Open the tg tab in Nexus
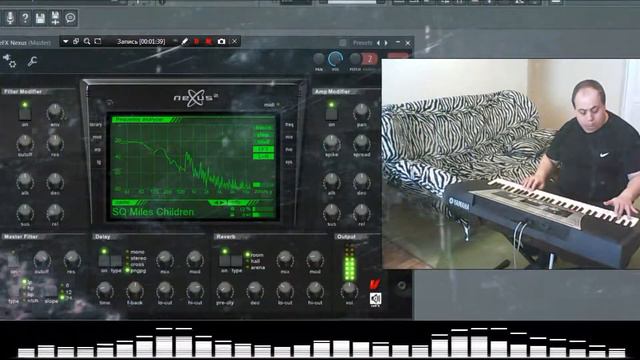Screen dimensions: 640x360 coord(98,162)
